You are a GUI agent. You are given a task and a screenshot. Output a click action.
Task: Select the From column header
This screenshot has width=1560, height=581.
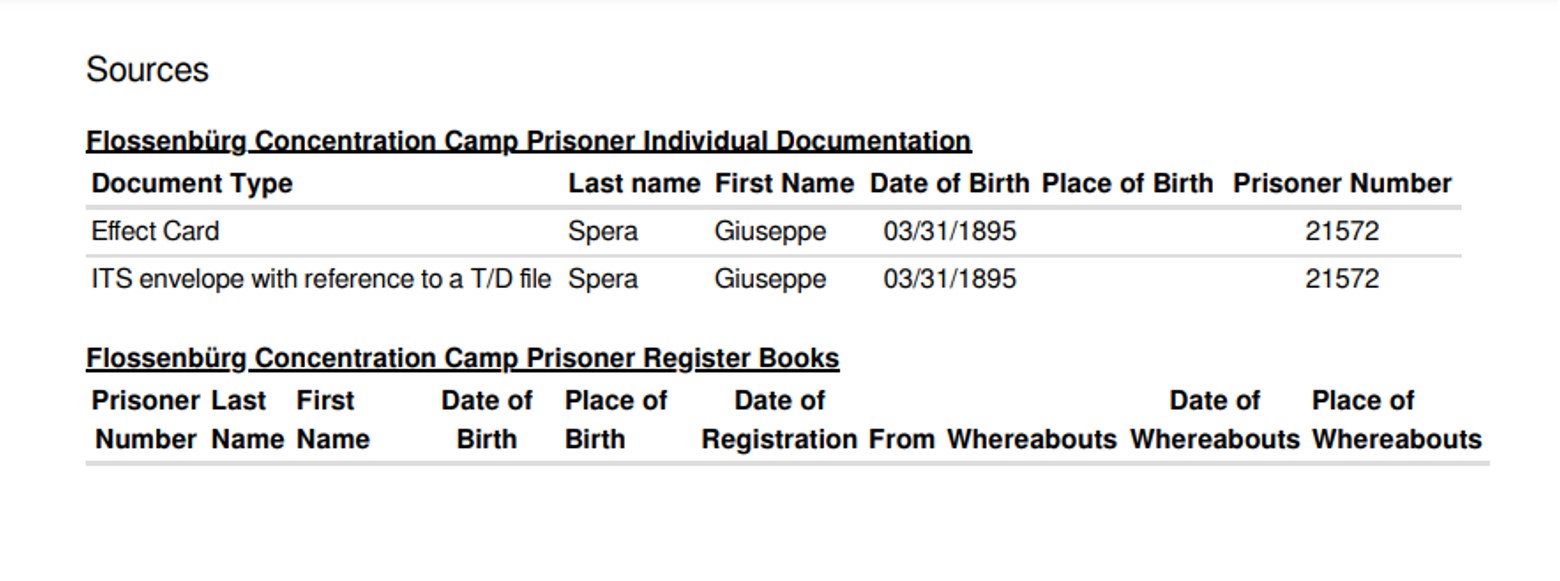tap(901, 440)
